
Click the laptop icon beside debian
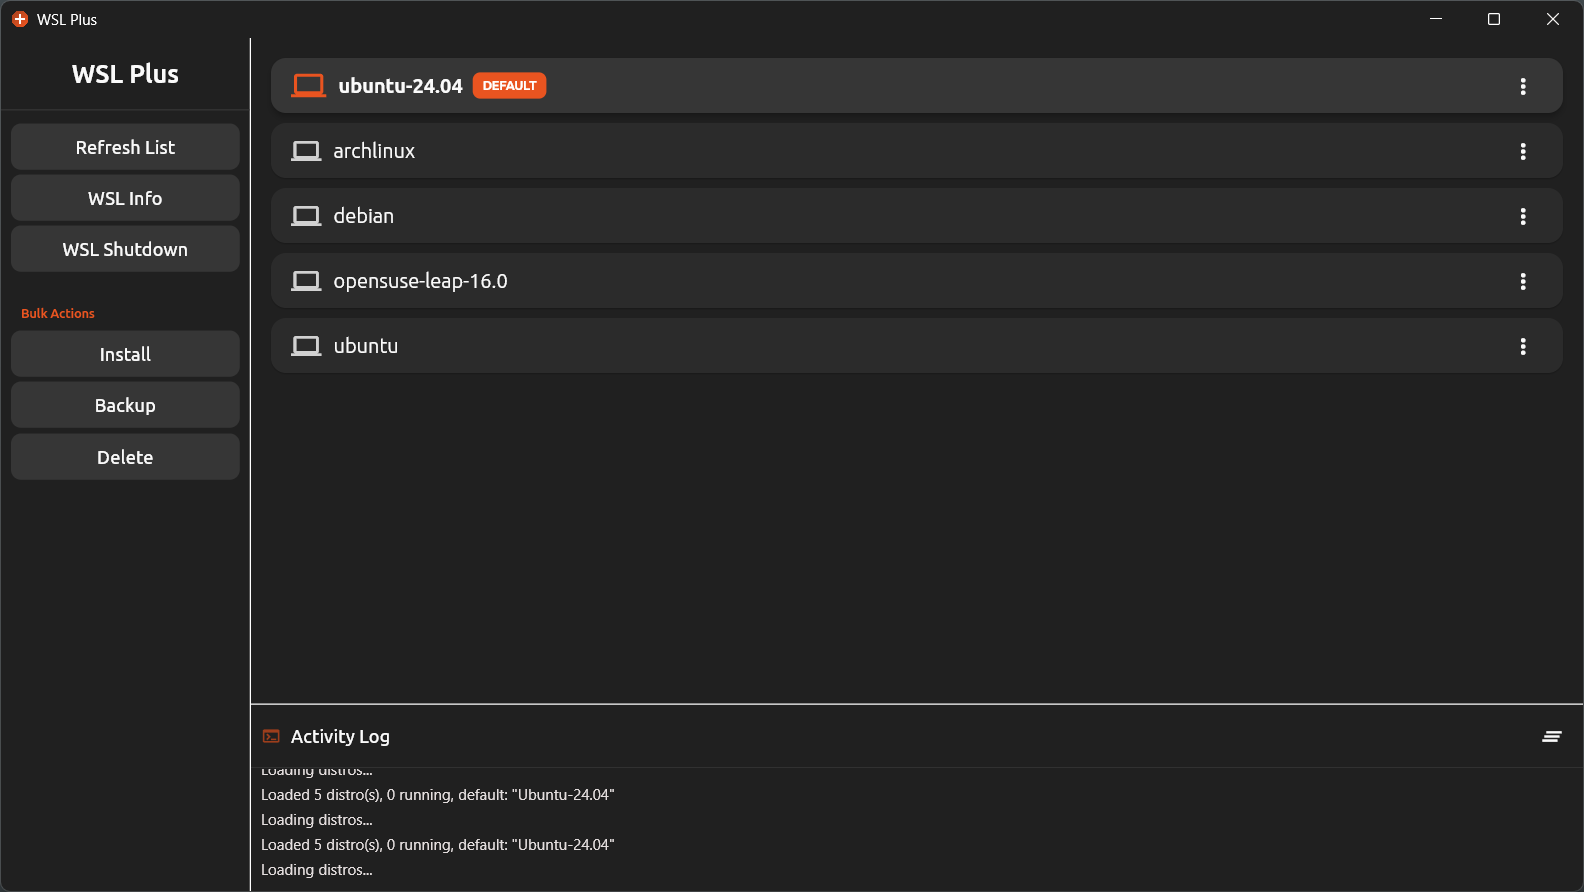(306, 216)
